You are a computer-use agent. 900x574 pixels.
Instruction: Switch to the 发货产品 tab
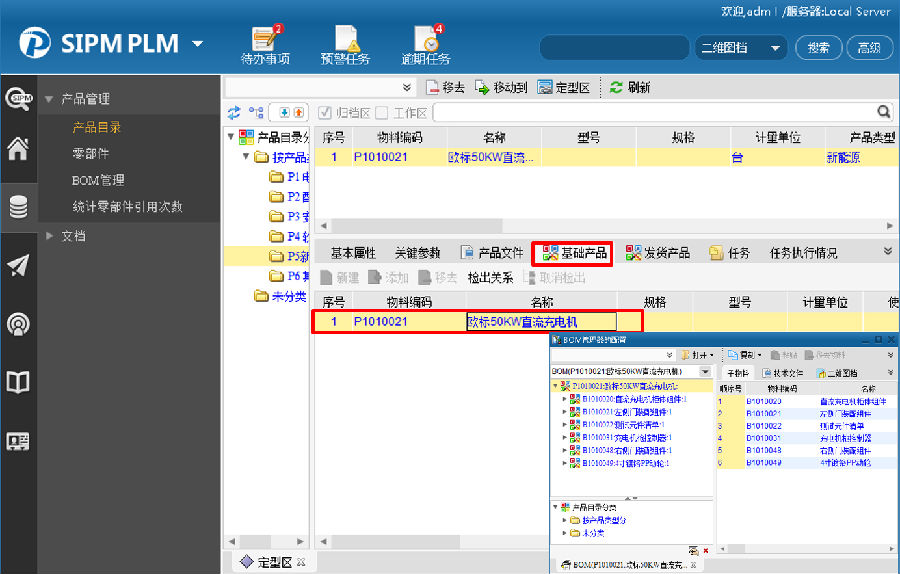[x=657, y=253]
